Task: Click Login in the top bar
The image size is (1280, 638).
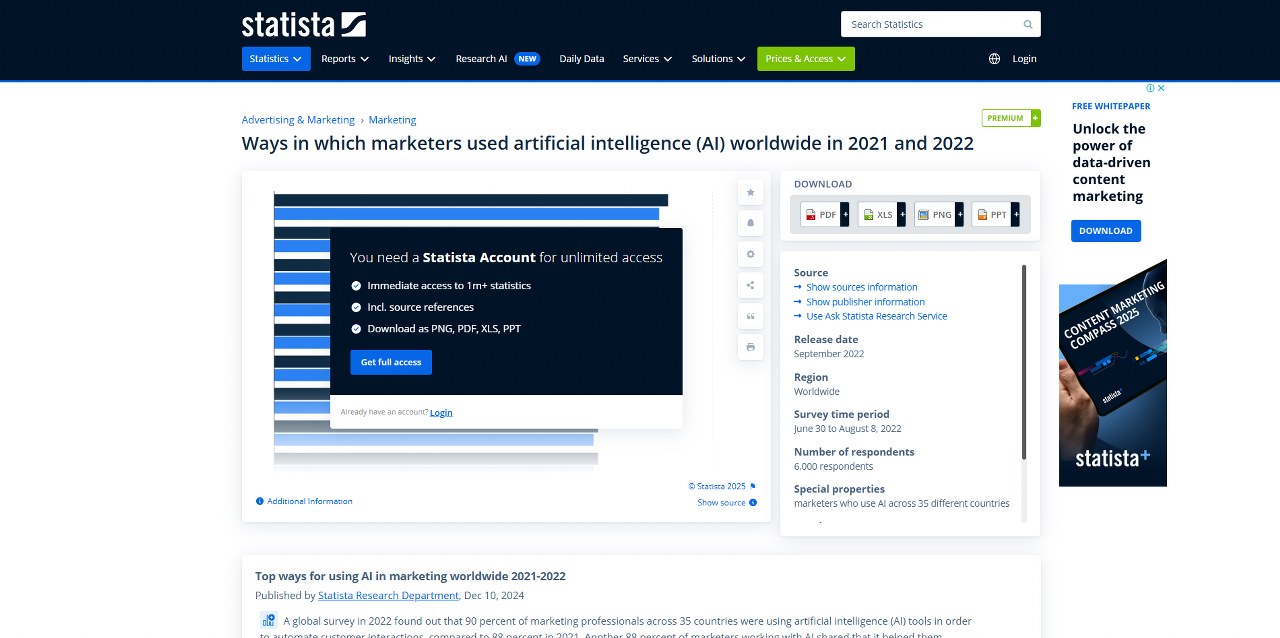Action: click(1024, 59)
